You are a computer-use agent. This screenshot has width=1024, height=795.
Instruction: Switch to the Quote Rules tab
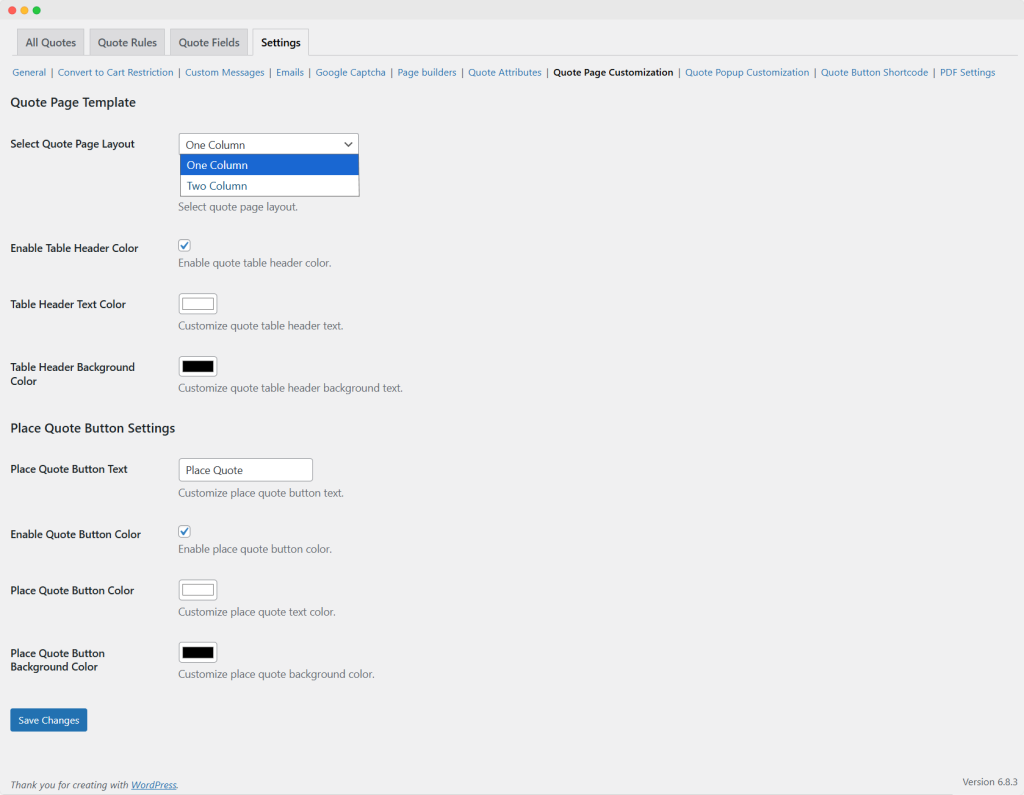click(127, 43)
